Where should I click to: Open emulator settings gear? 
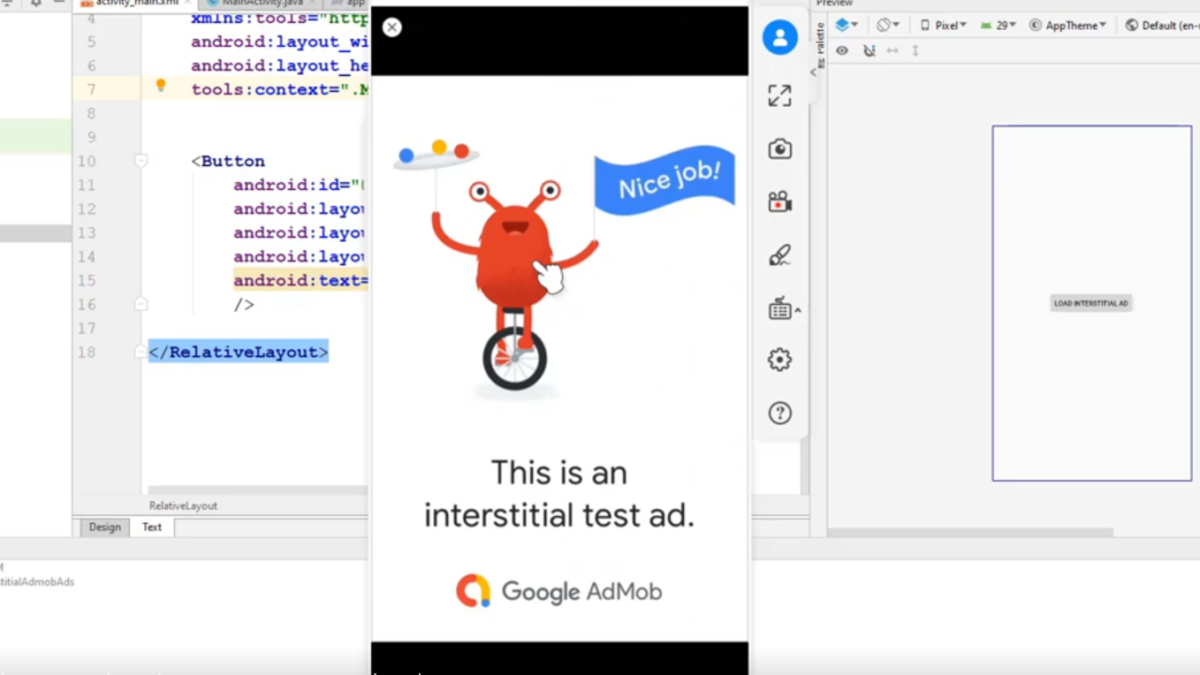click(779, 360)
